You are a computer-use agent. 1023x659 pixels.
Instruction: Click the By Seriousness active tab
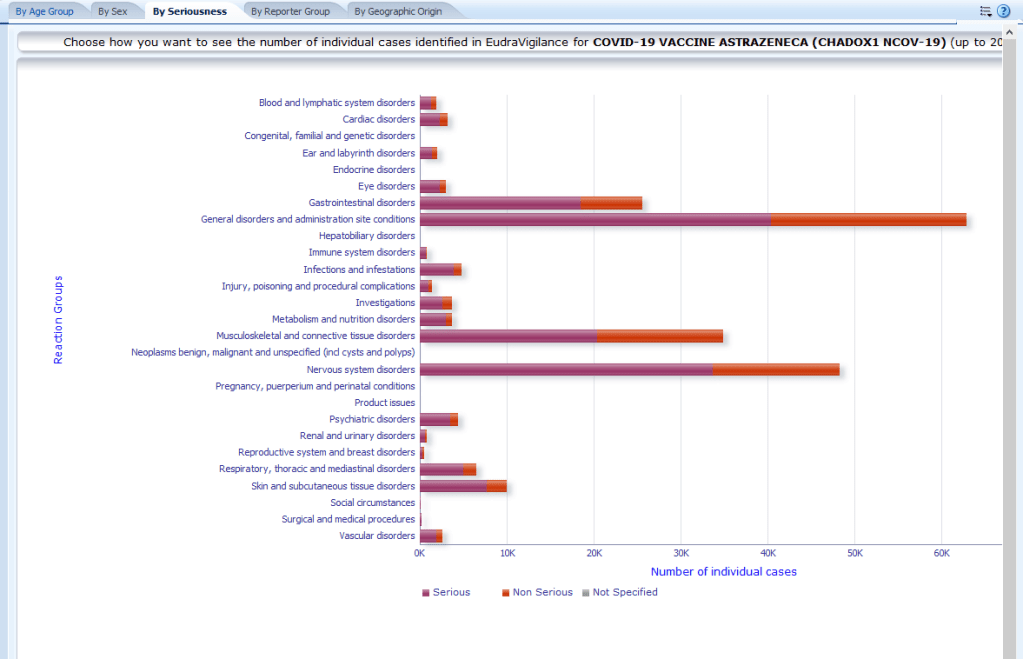(x=190, y=12)
